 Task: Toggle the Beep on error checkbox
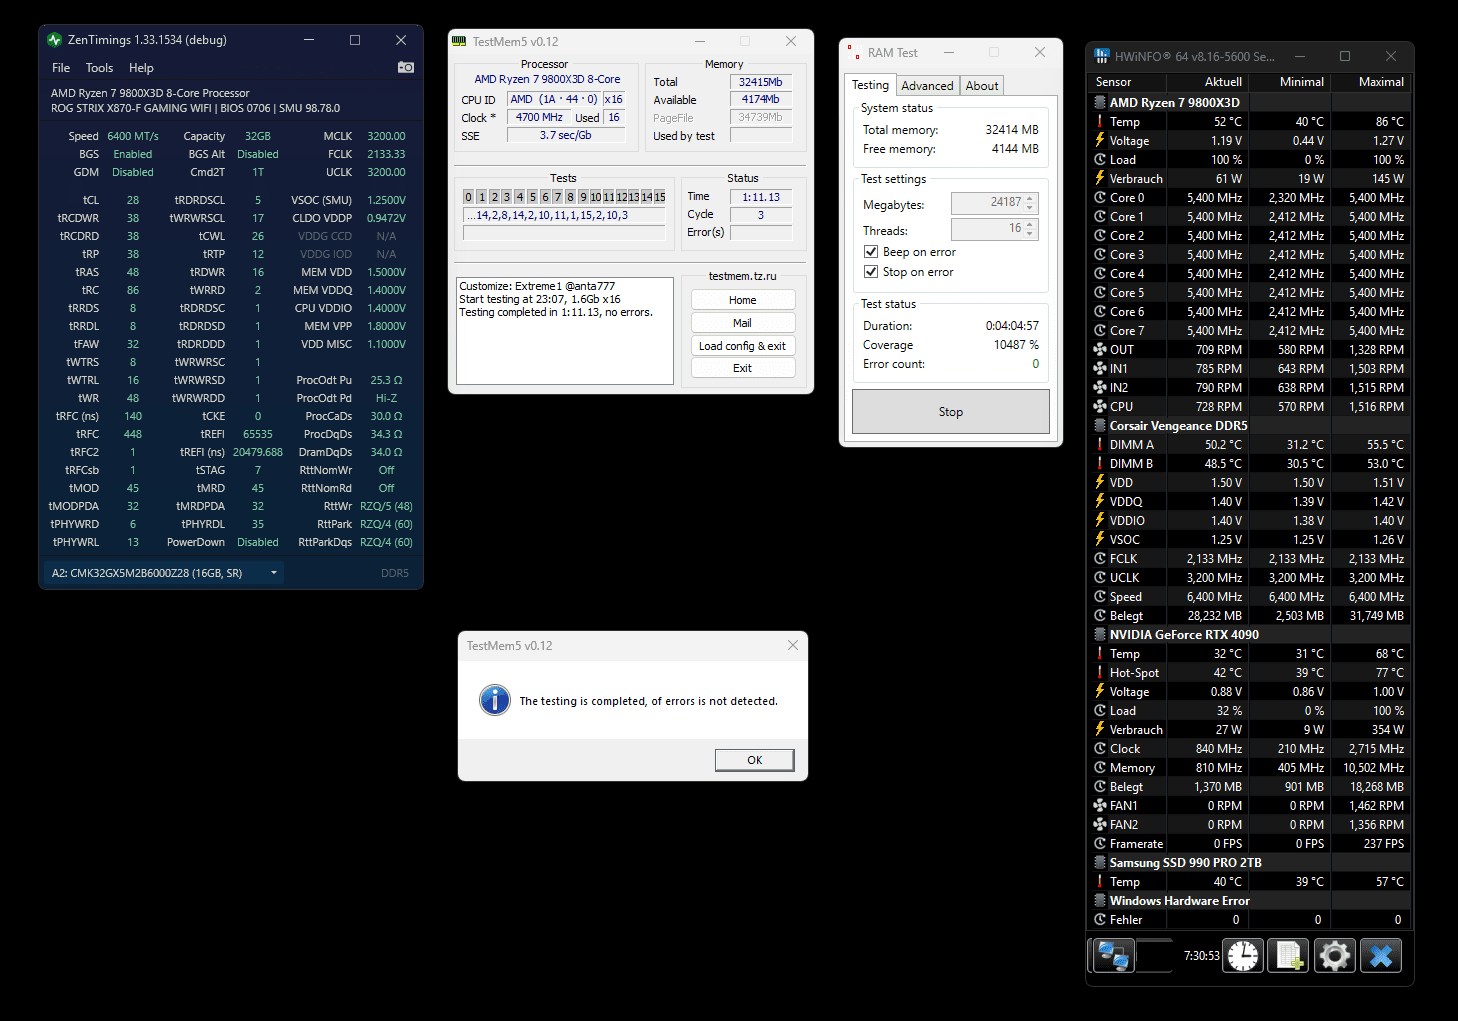[870, 252]
